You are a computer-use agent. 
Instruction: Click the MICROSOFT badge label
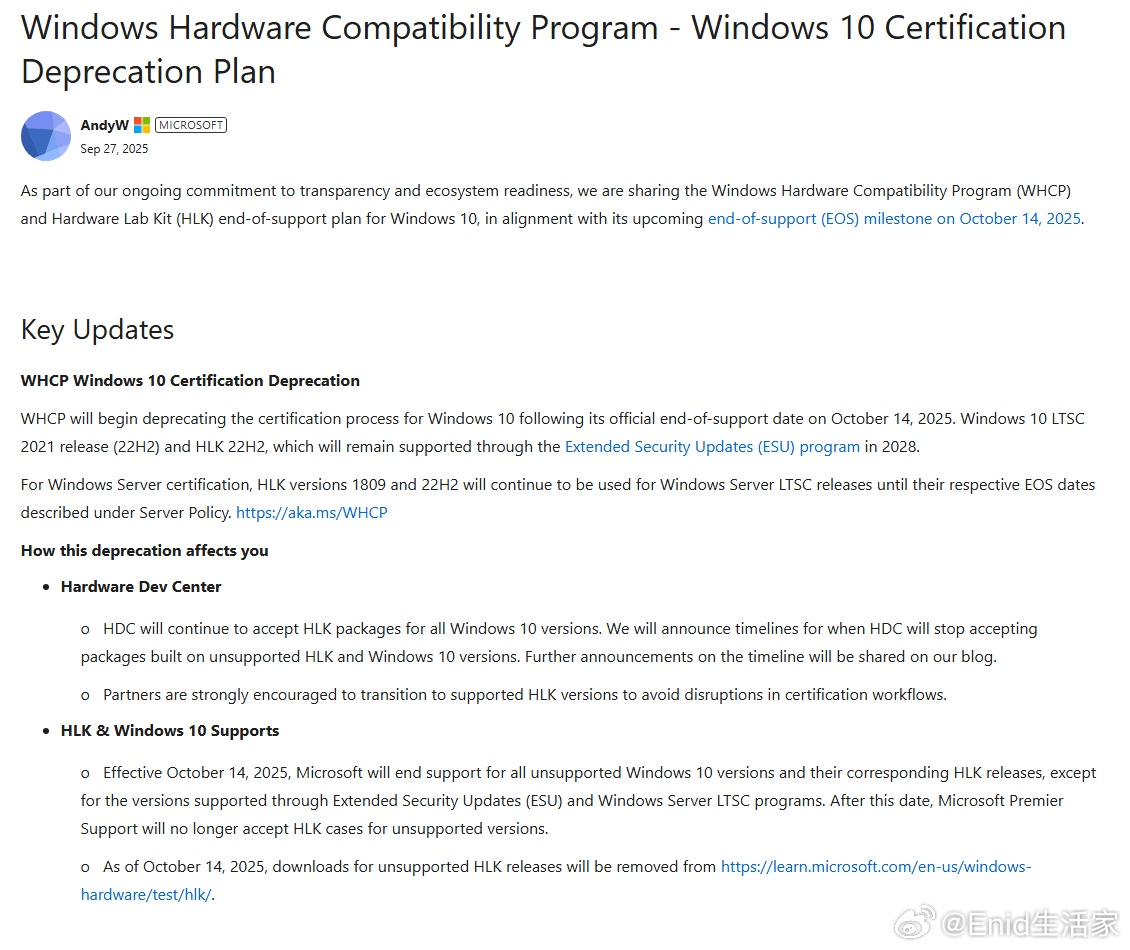point(191,125)
